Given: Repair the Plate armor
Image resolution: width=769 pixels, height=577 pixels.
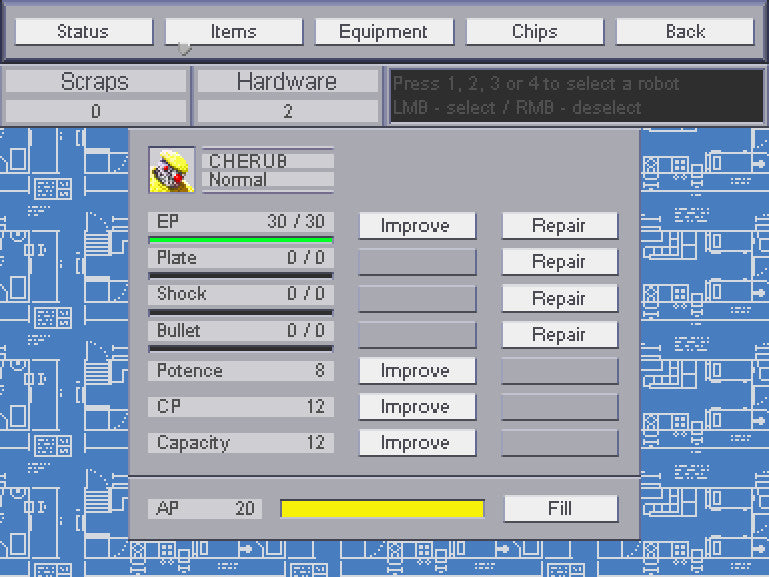Looking at the screenshot, I should pyautogui.click(x=559, y=262).
